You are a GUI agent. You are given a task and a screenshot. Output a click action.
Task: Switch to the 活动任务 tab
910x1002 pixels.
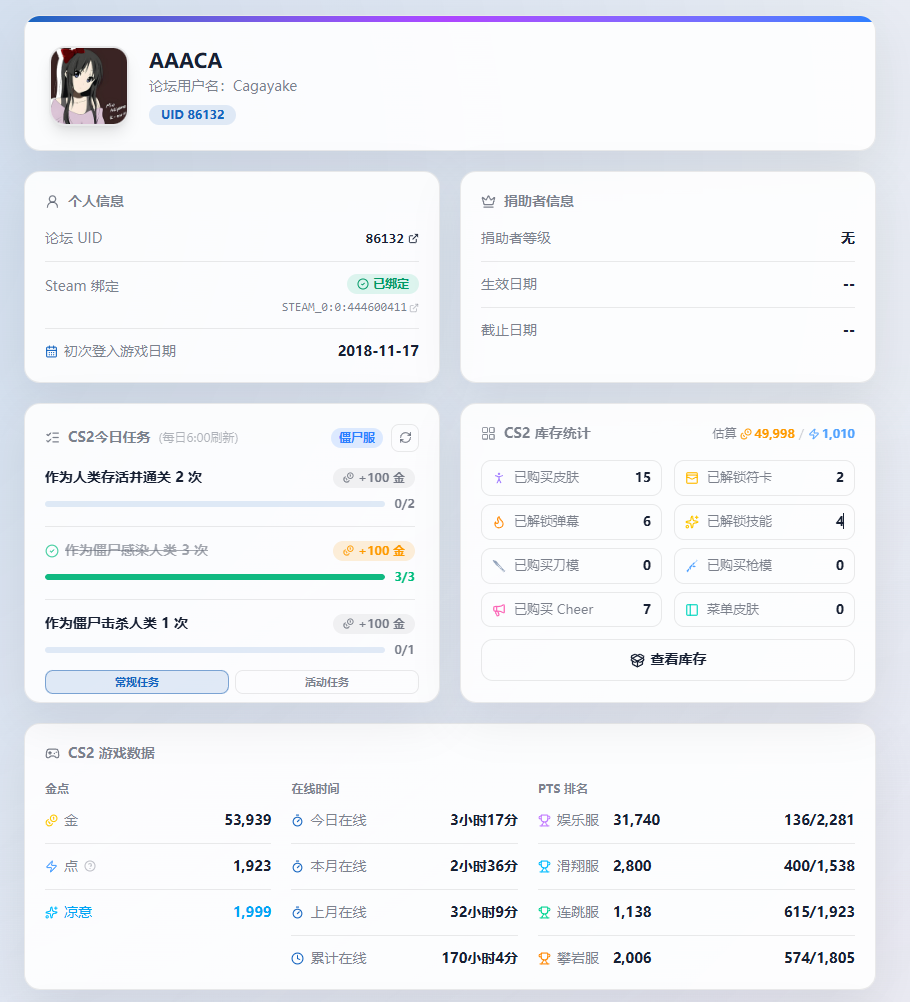[x=327, y=682]
